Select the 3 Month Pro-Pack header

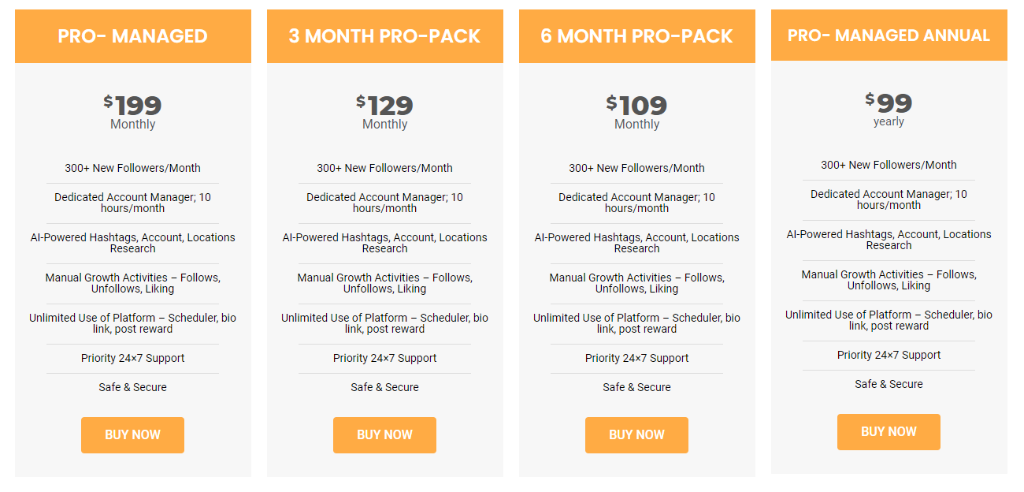[385, 36]
